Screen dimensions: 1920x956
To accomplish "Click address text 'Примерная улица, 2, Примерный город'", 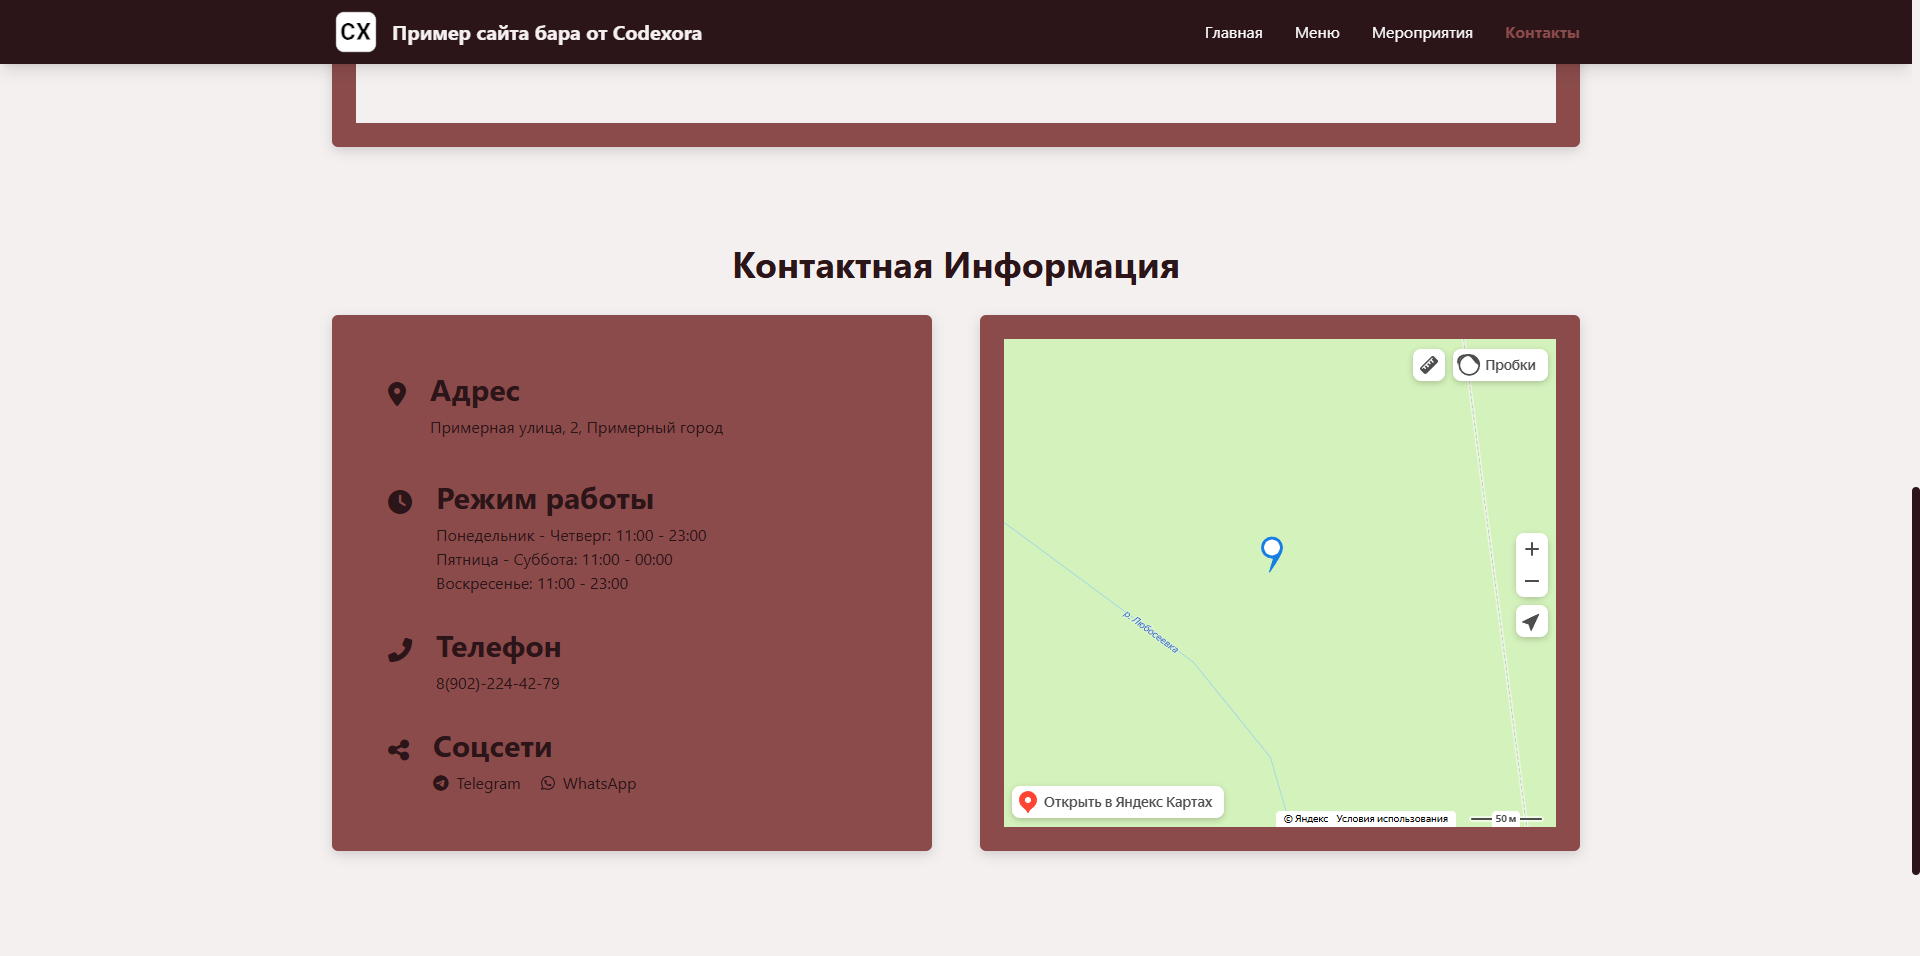I will 577,428.
